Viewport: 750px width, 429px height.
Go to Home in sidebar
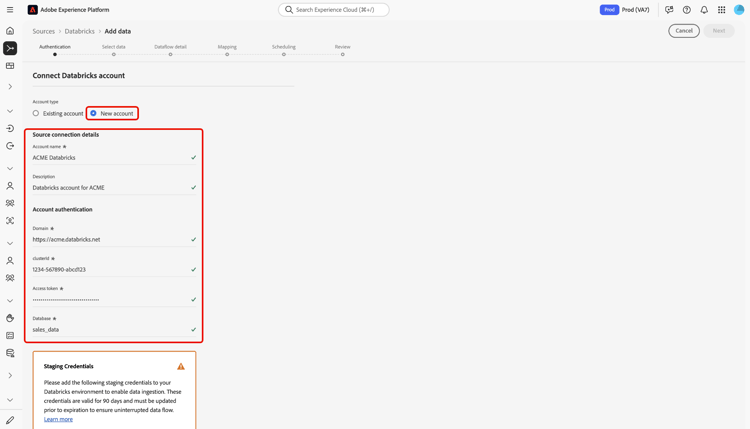[10, 31]
